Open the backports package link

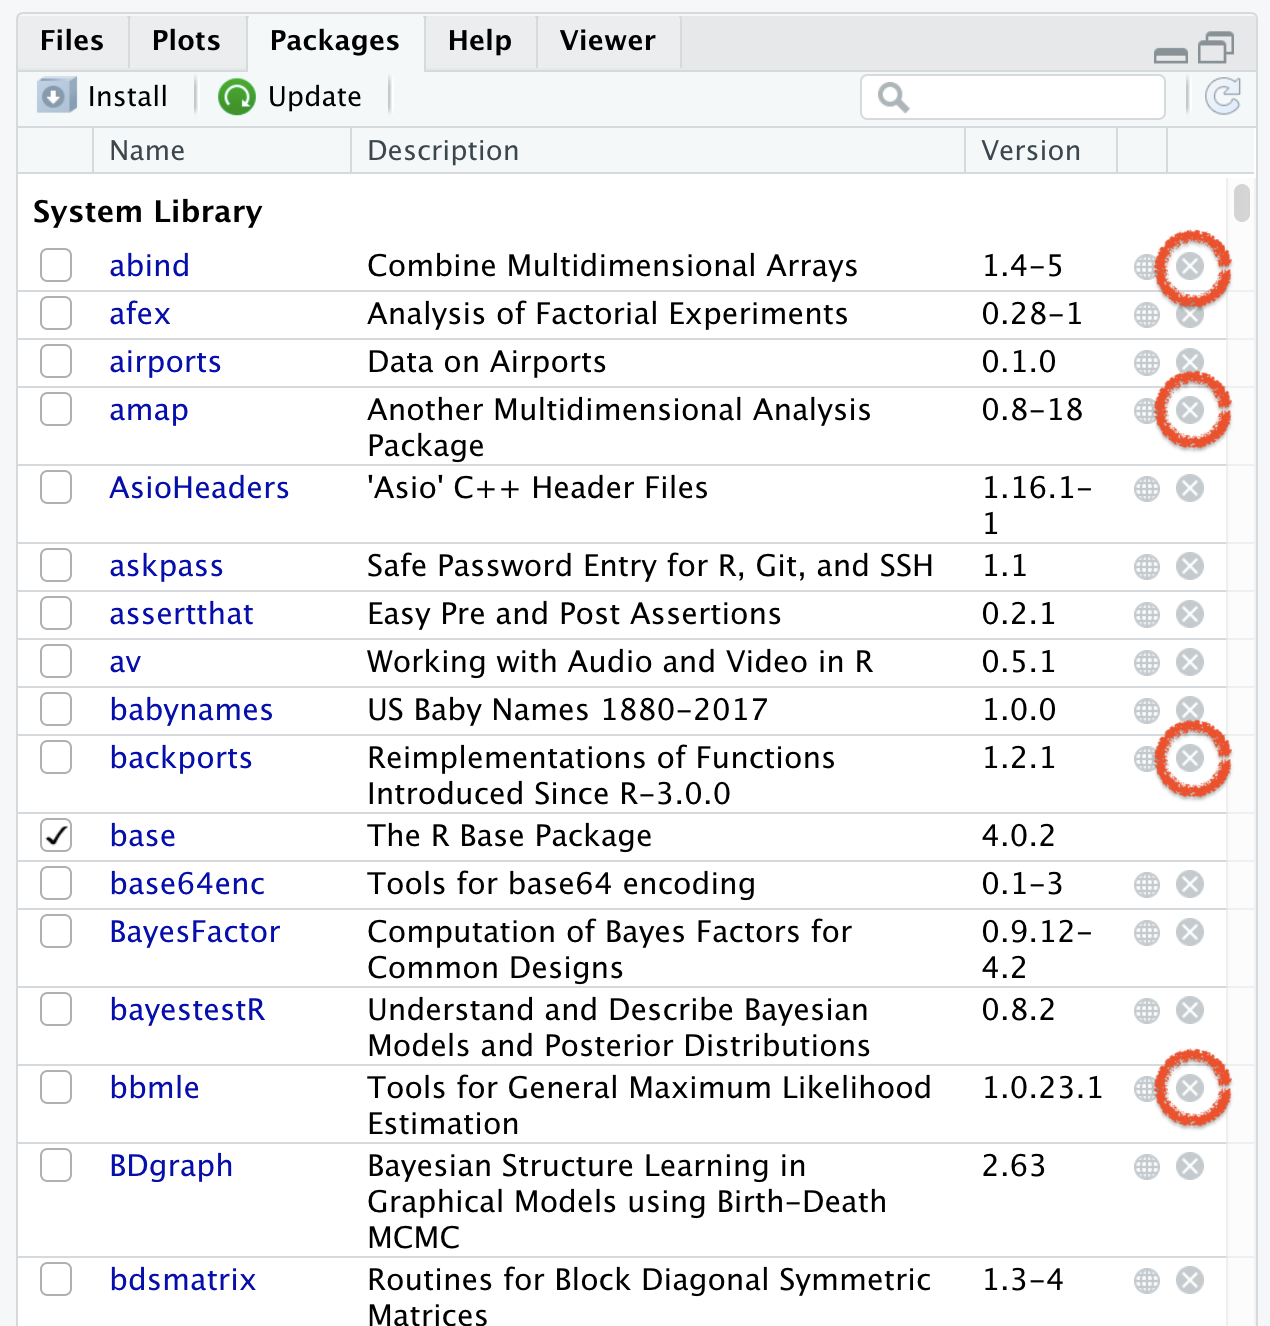tap(181, 758)
